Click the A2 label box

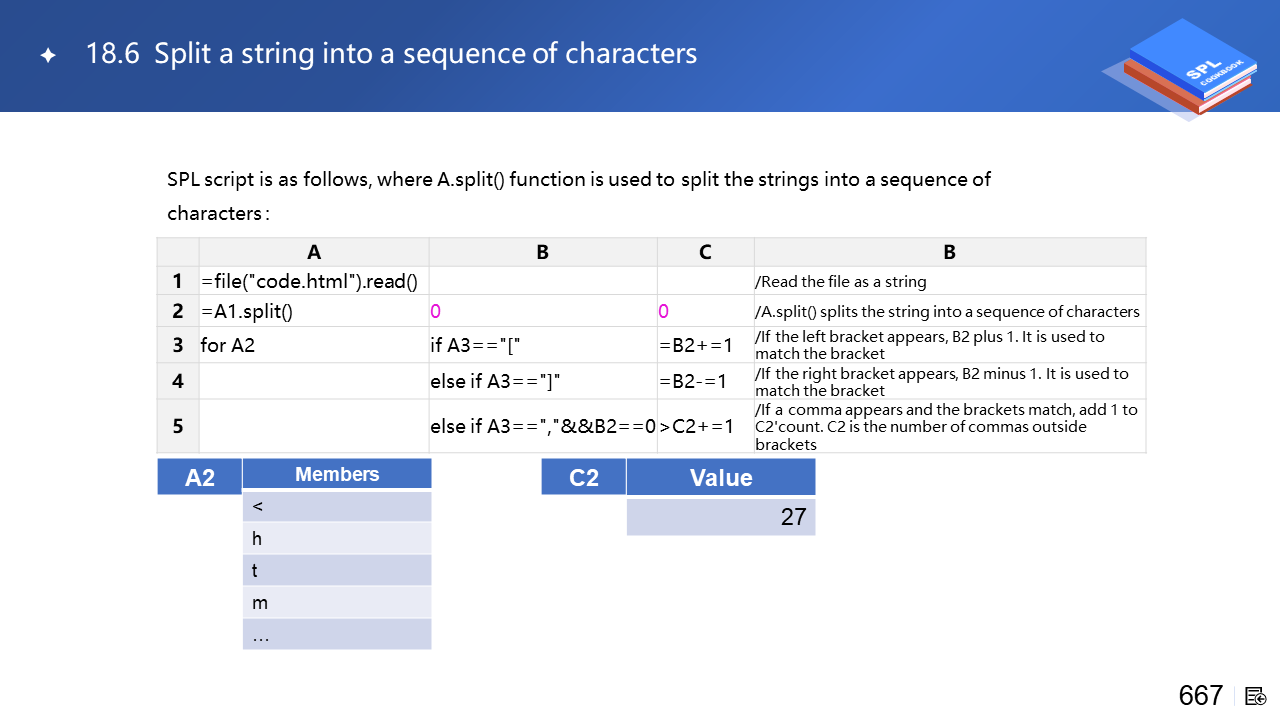(x=199, y=477)
